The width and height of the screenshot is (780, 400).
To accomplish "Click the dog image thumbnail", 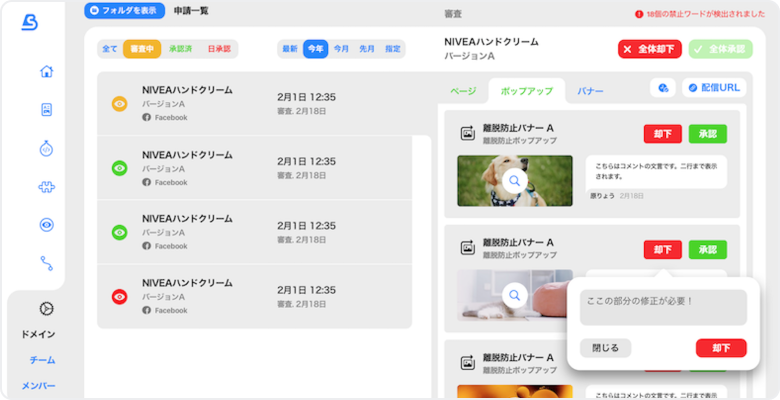I will [514, 181].
